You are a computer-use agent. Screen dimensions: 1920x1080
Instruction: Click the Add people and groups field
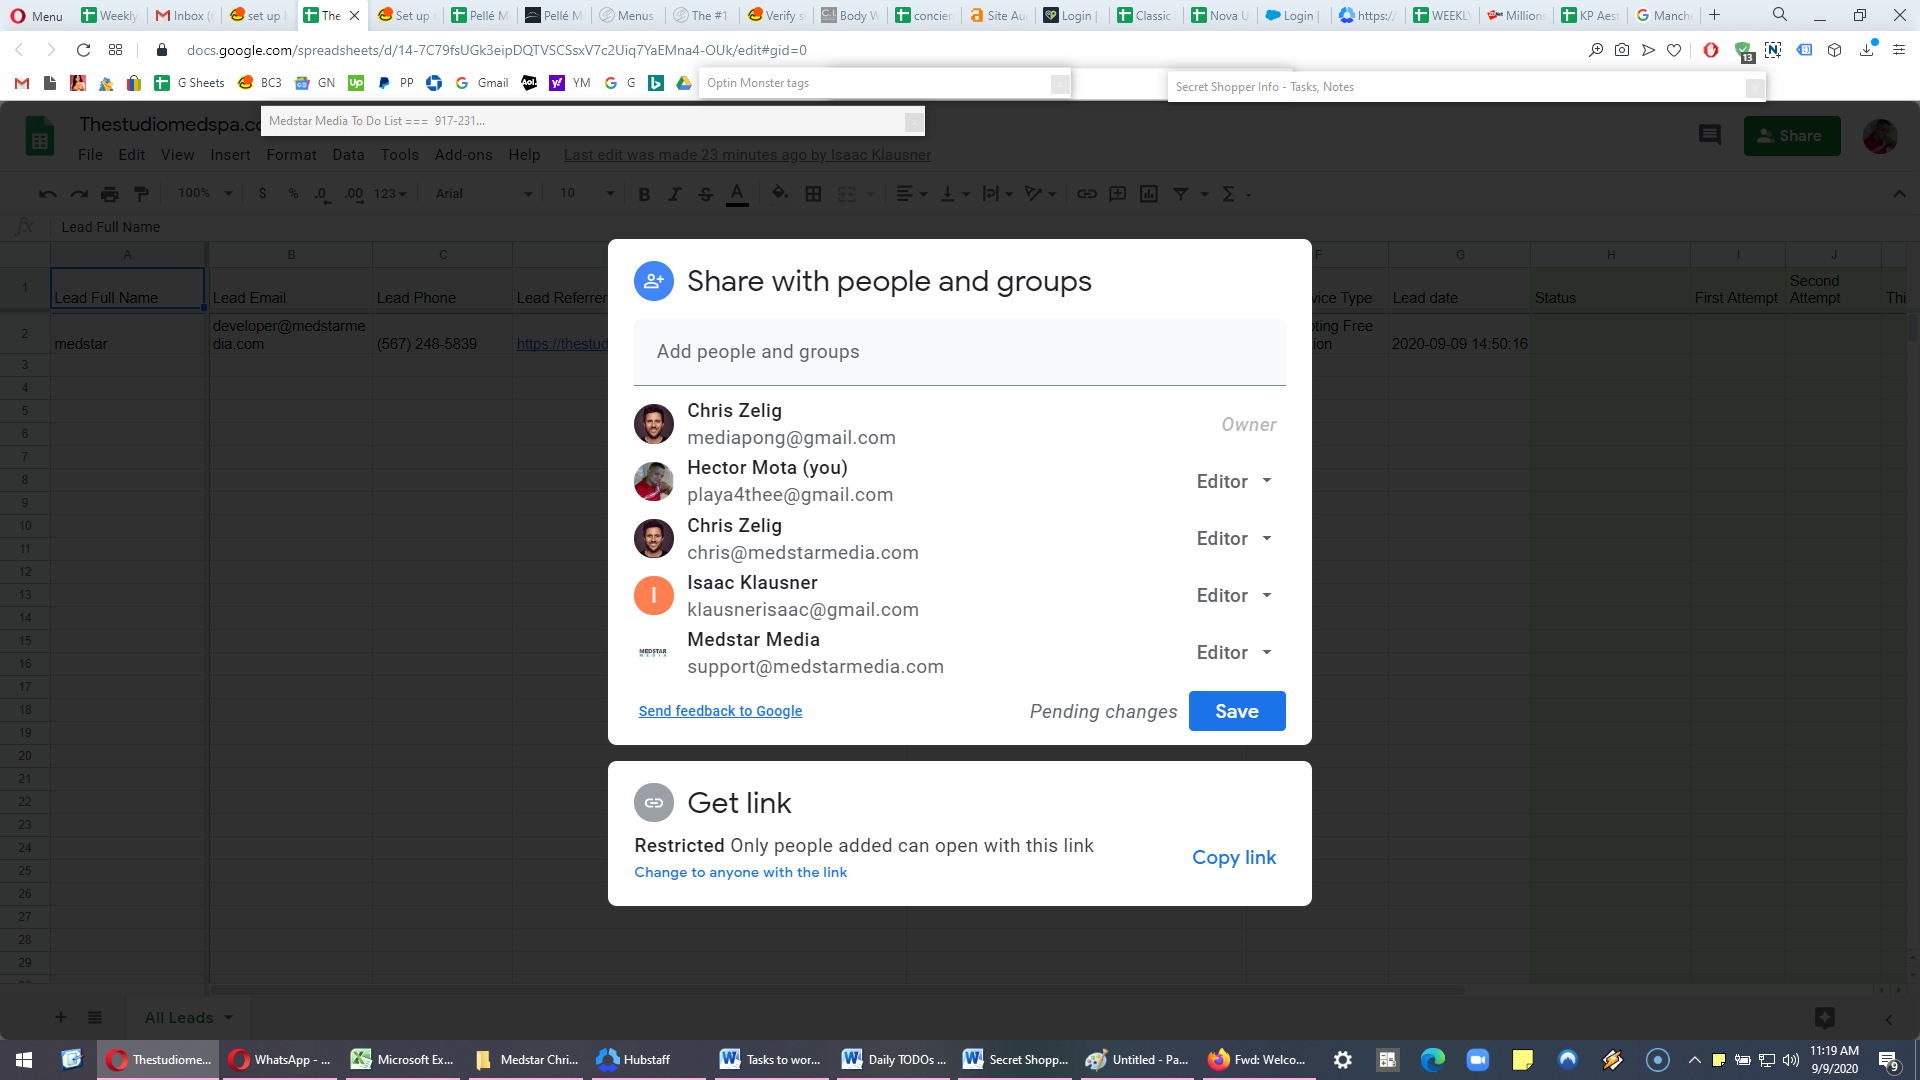point(960,352)
